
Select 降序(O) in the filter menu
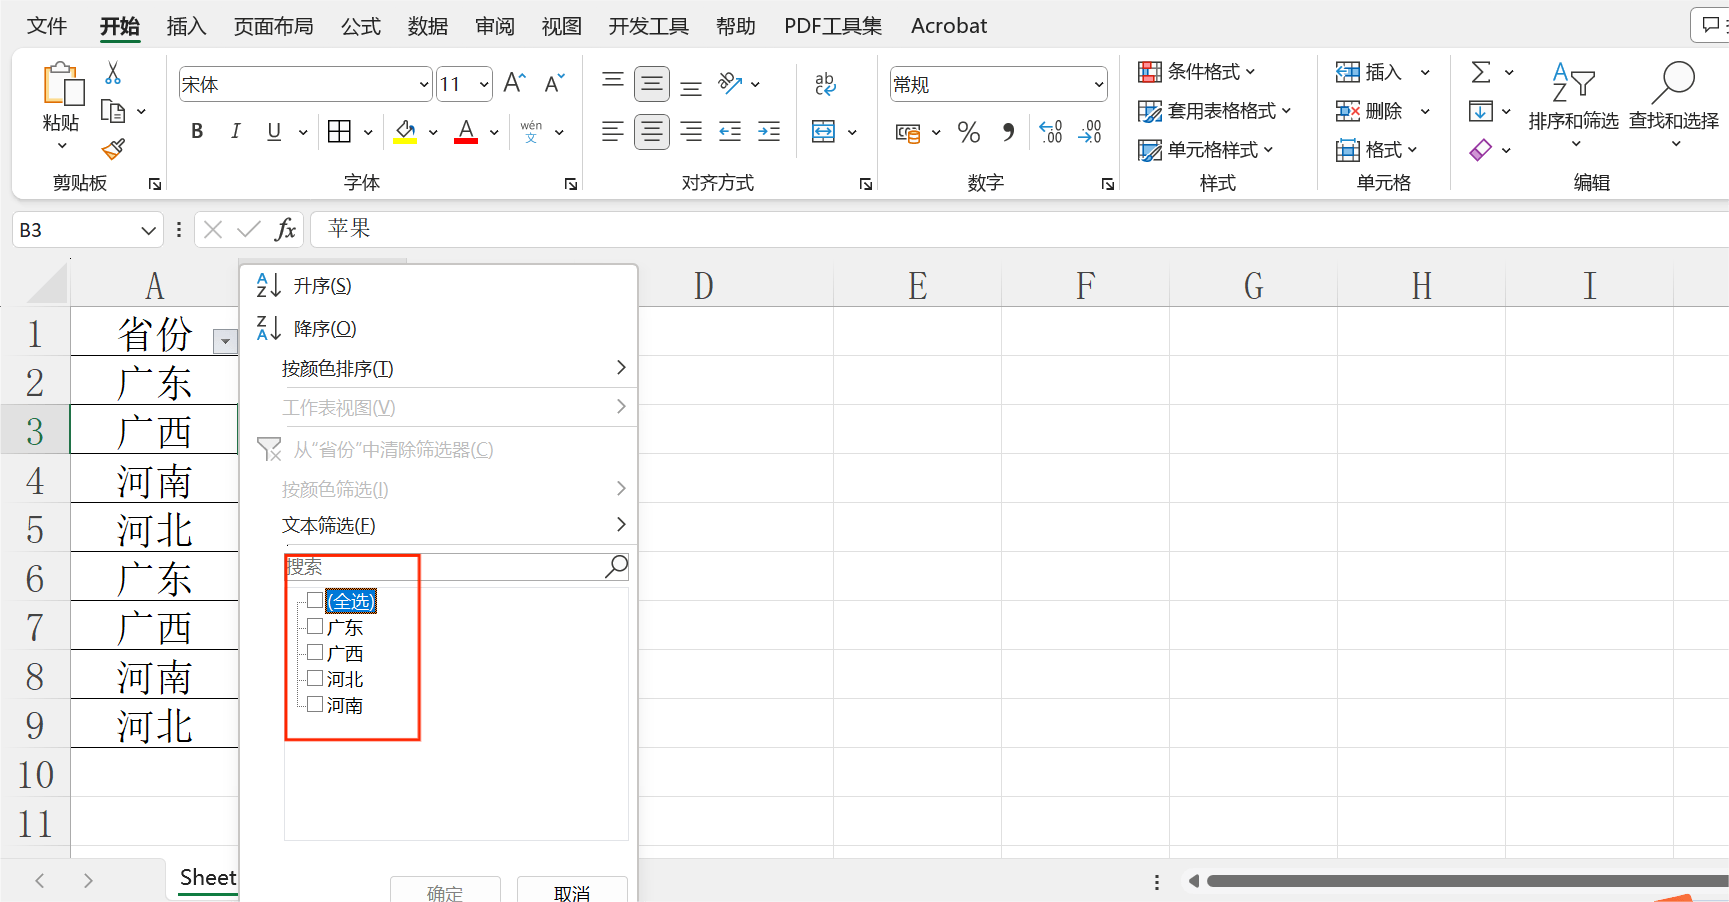coord(322,328)
